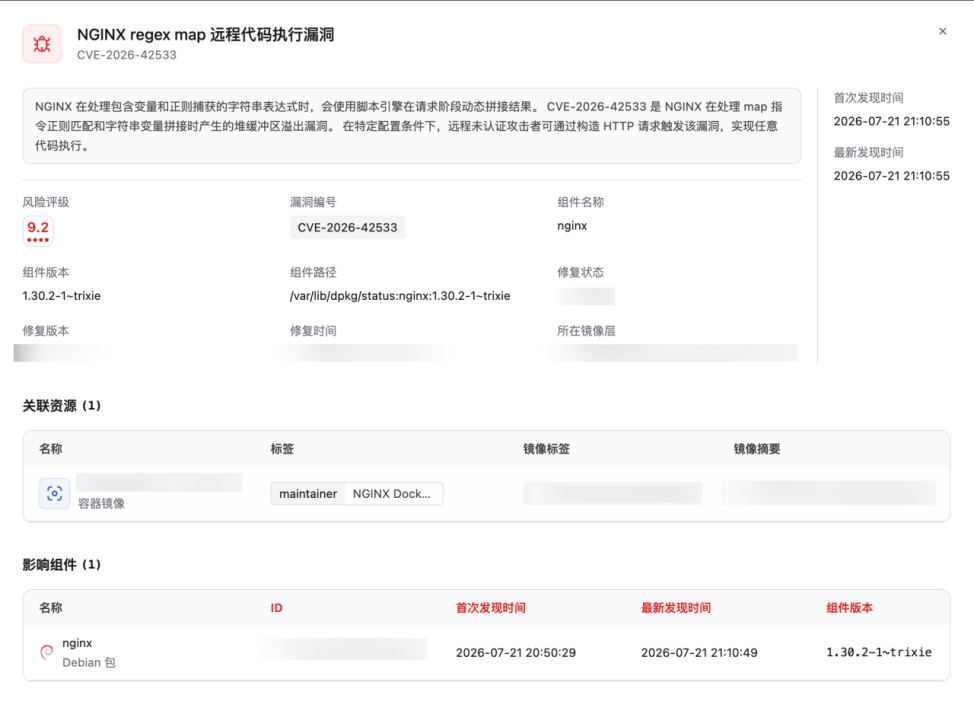Image resolution: width=974 pixels, height=708 pixels.
Task: Click the maintainer label tag
Action: (x=308, y=494)
